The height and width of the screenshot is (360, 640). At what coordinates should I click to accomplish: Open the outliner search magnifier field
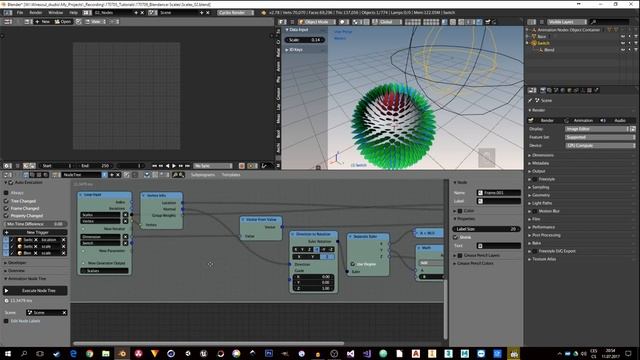click(x=610, y=22)
